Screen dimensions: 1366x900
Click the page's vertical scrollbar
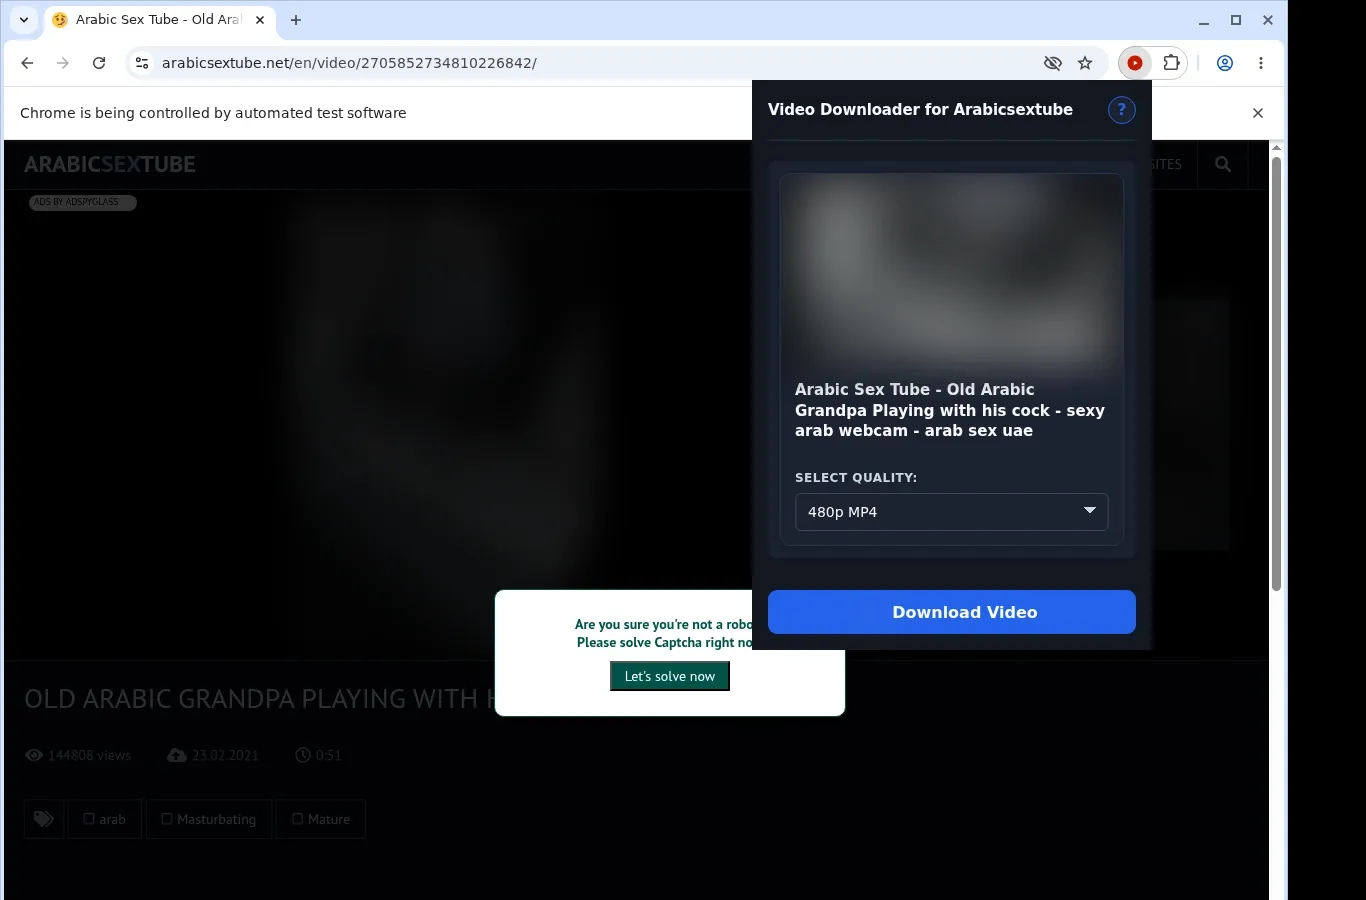pyautogui.click(x=1276, y=372)
